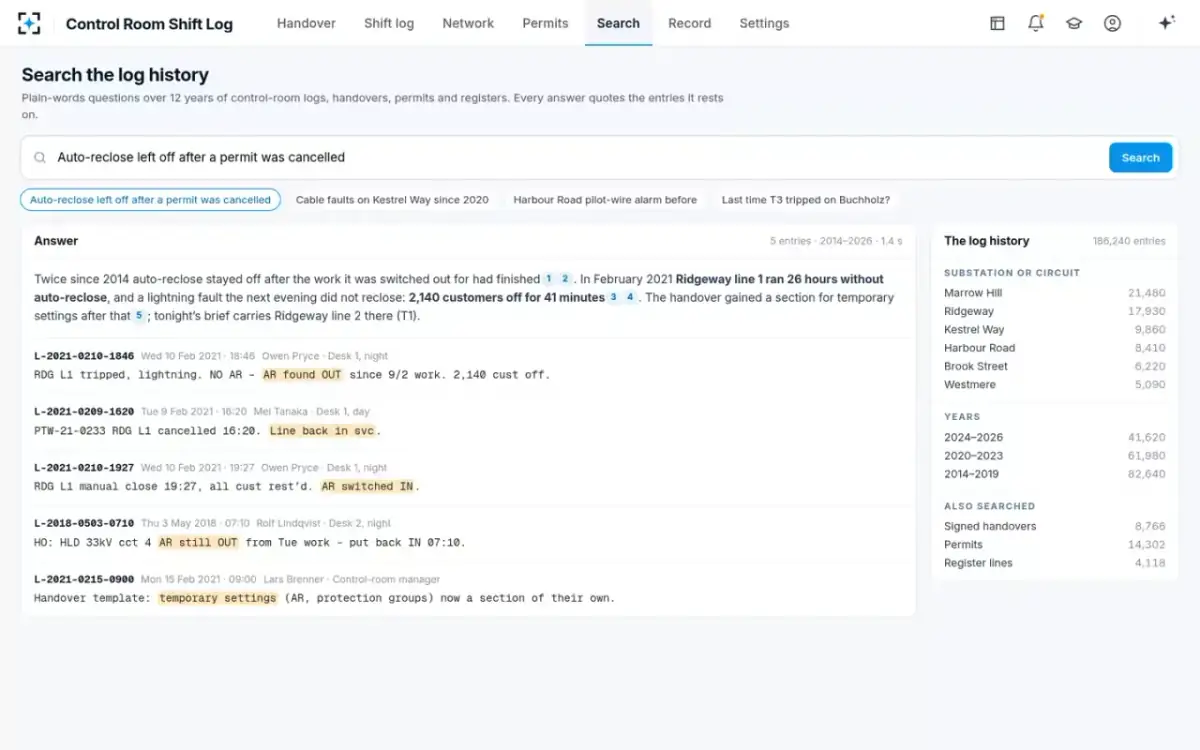This screenshot has height=750, width=1200.
Task: Open the notifications bell
Action: point(1036,23)
